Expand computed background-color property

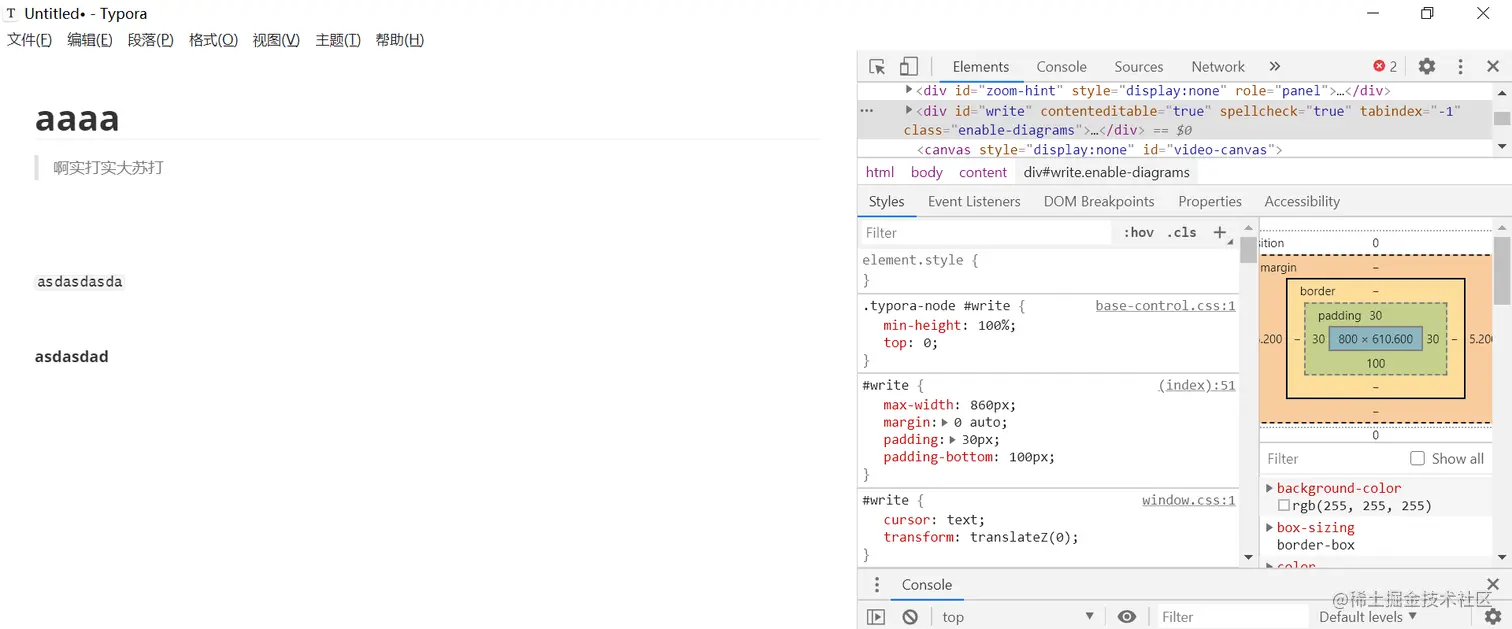click(x=1270, y=488)
